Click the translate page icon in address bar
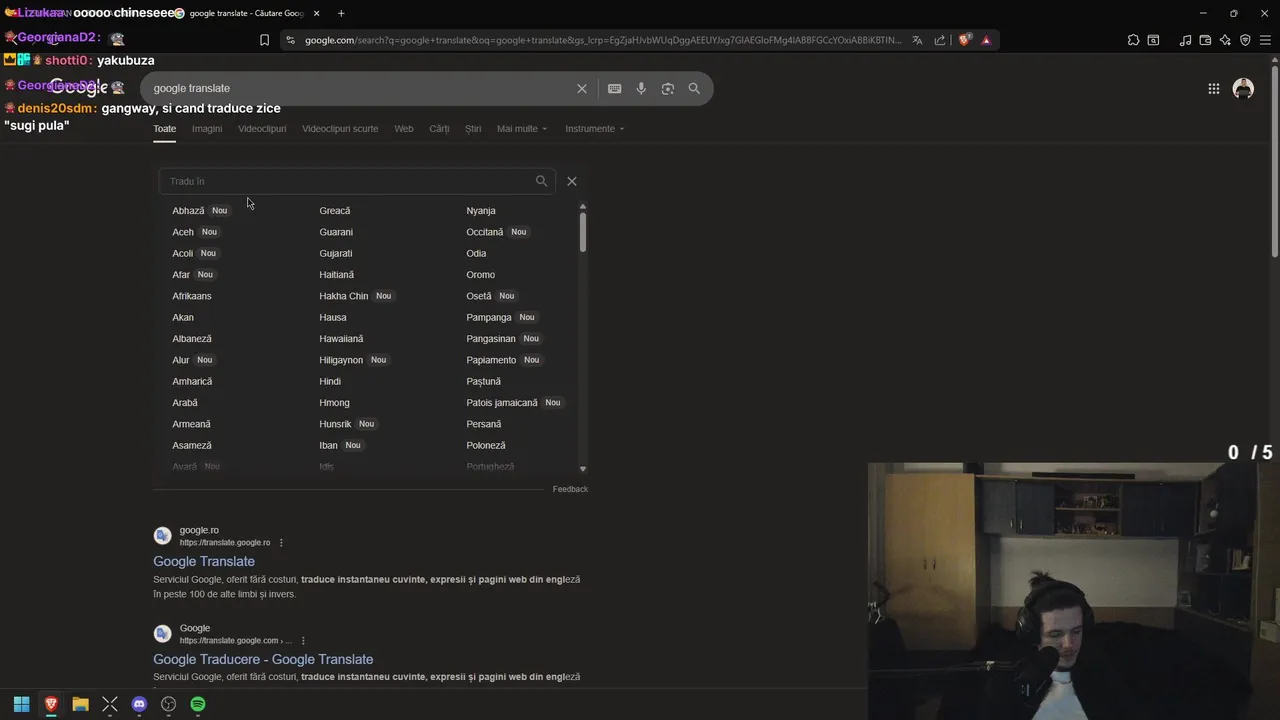 coord(917,40)
